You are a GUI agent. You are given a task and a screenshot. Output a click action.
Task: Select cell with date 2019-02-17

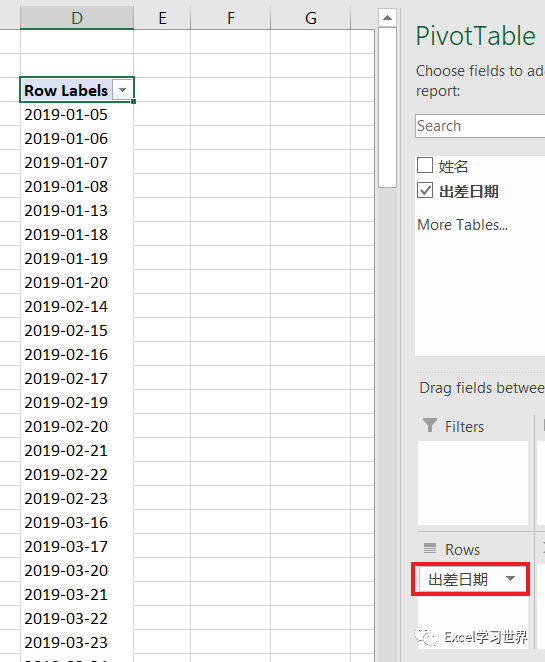pyautogui.click(x=77, y=379)
